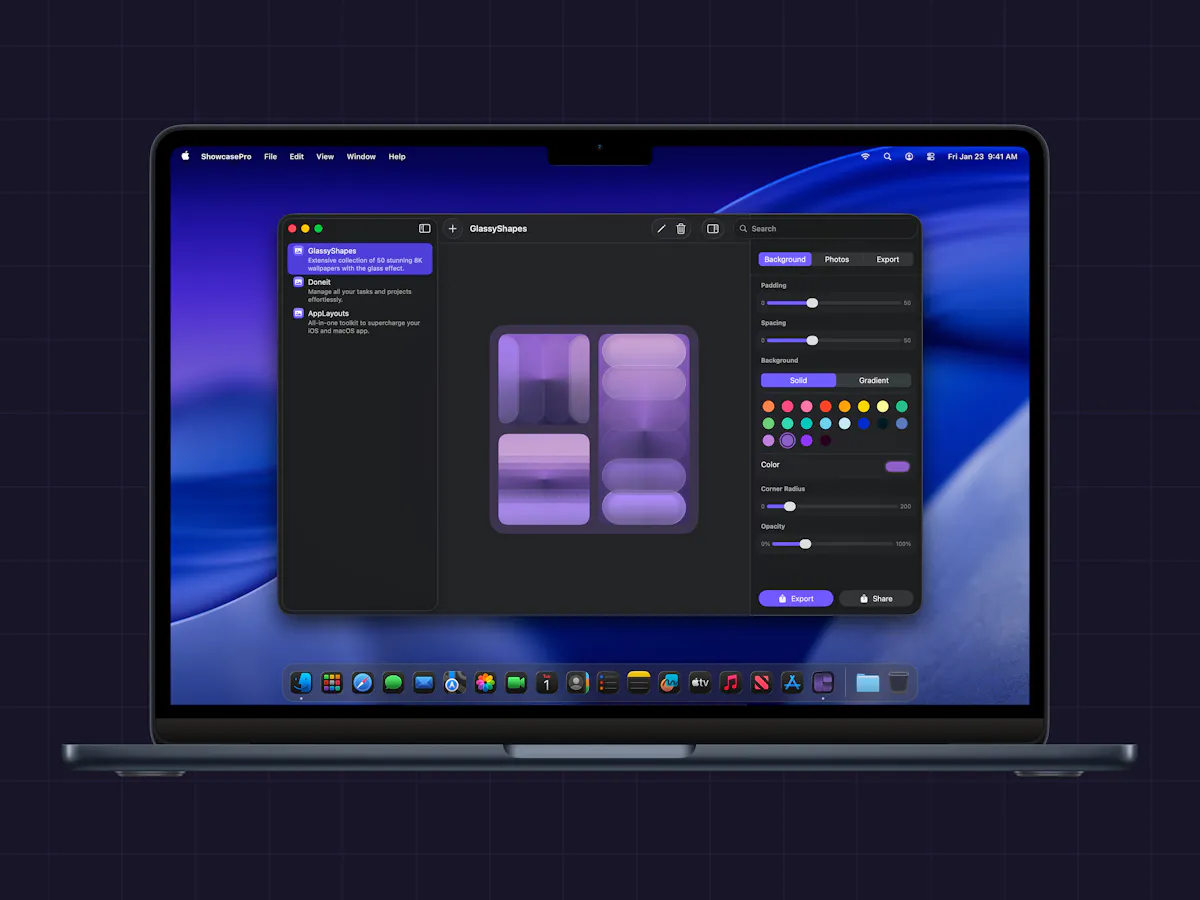Image resolution: width=1200 pixels, height=900 pixels.
Task: Click the ShowcasePro icon in Dock
Action: (x=823, y=682)
